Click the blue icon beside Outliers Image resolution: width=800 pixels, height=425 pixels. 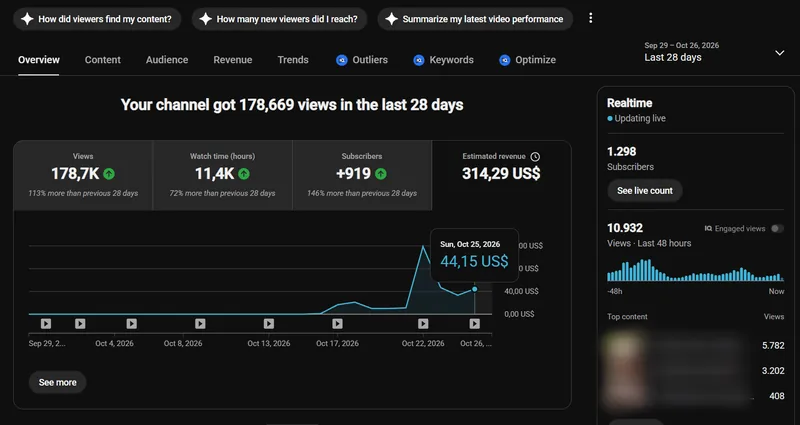point(342,60)
